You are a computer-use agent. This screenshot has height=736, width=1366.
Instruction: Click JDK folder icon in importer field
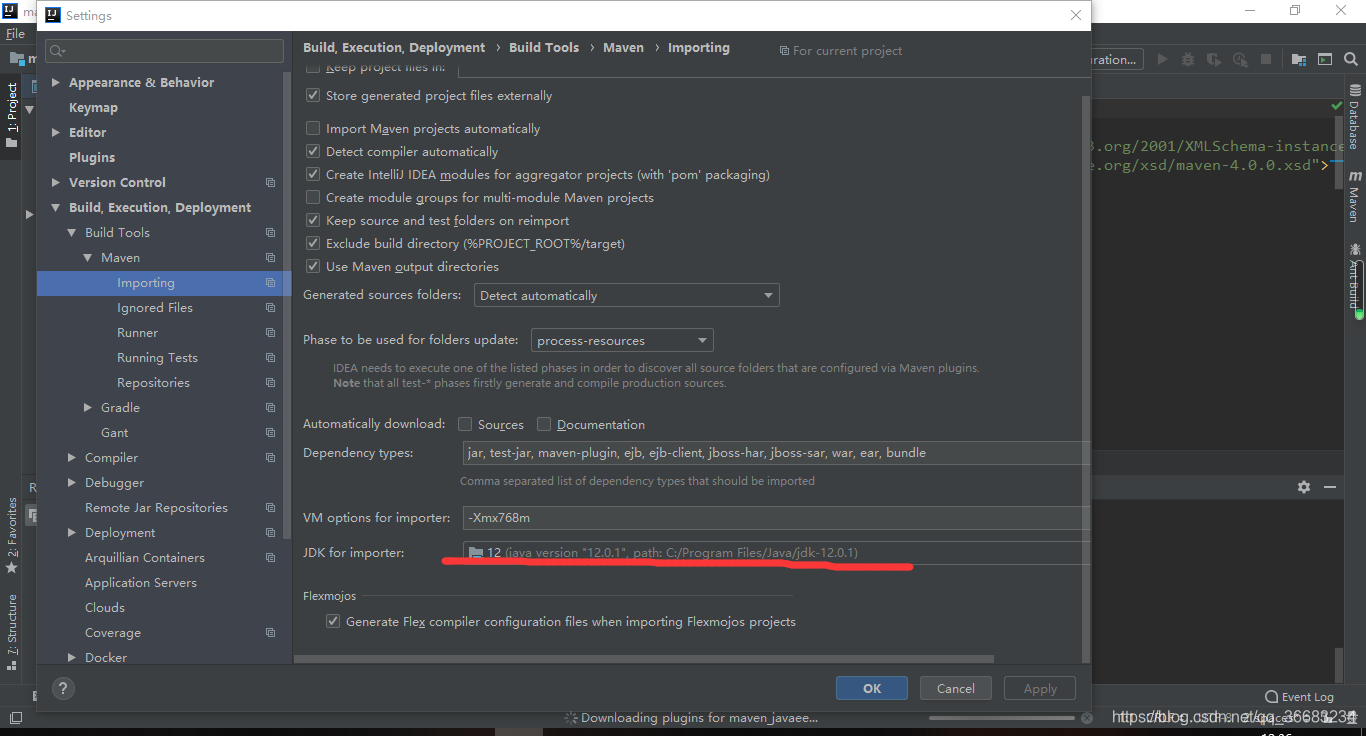[476, 553]
